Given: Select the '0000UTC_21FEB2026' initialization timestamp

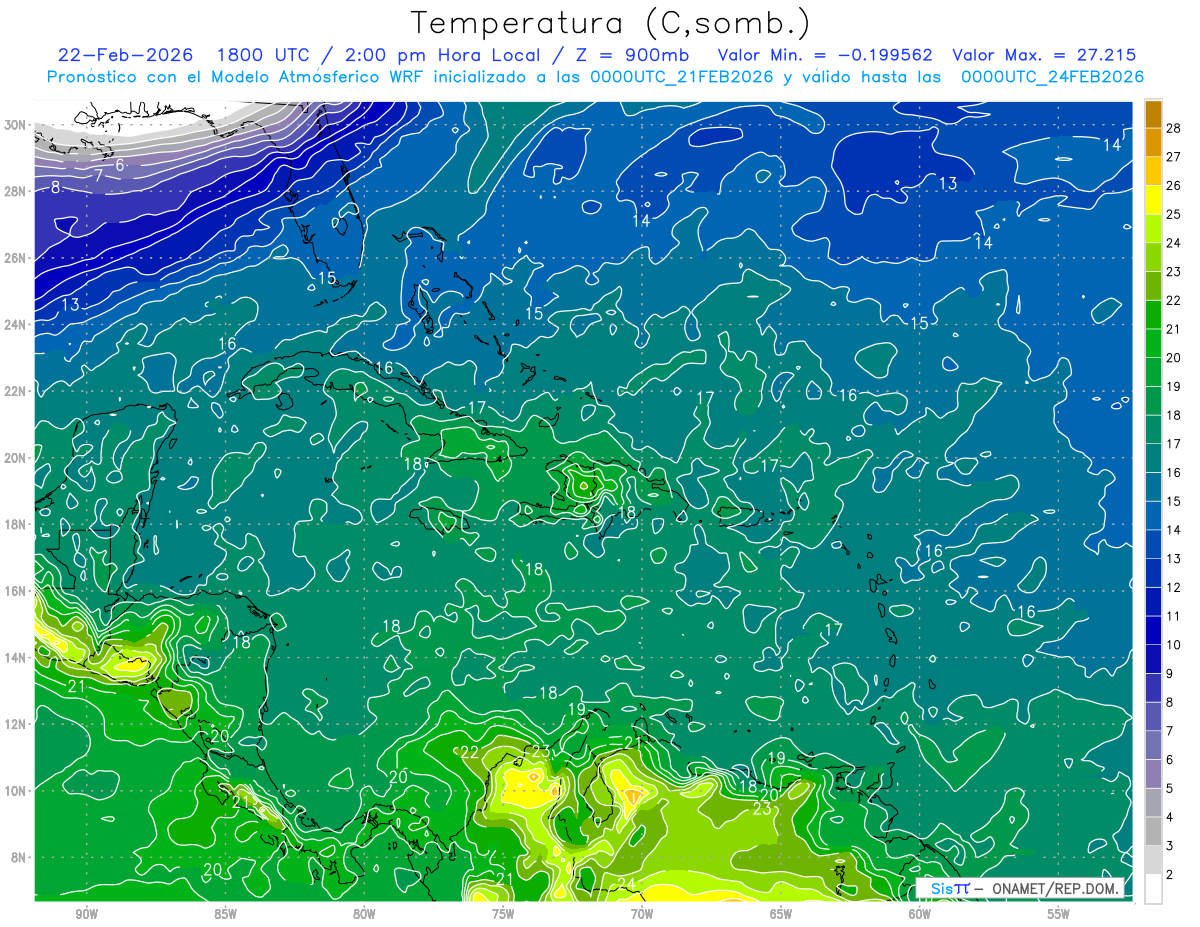Looking at the screenshot, I should point(682,77).
